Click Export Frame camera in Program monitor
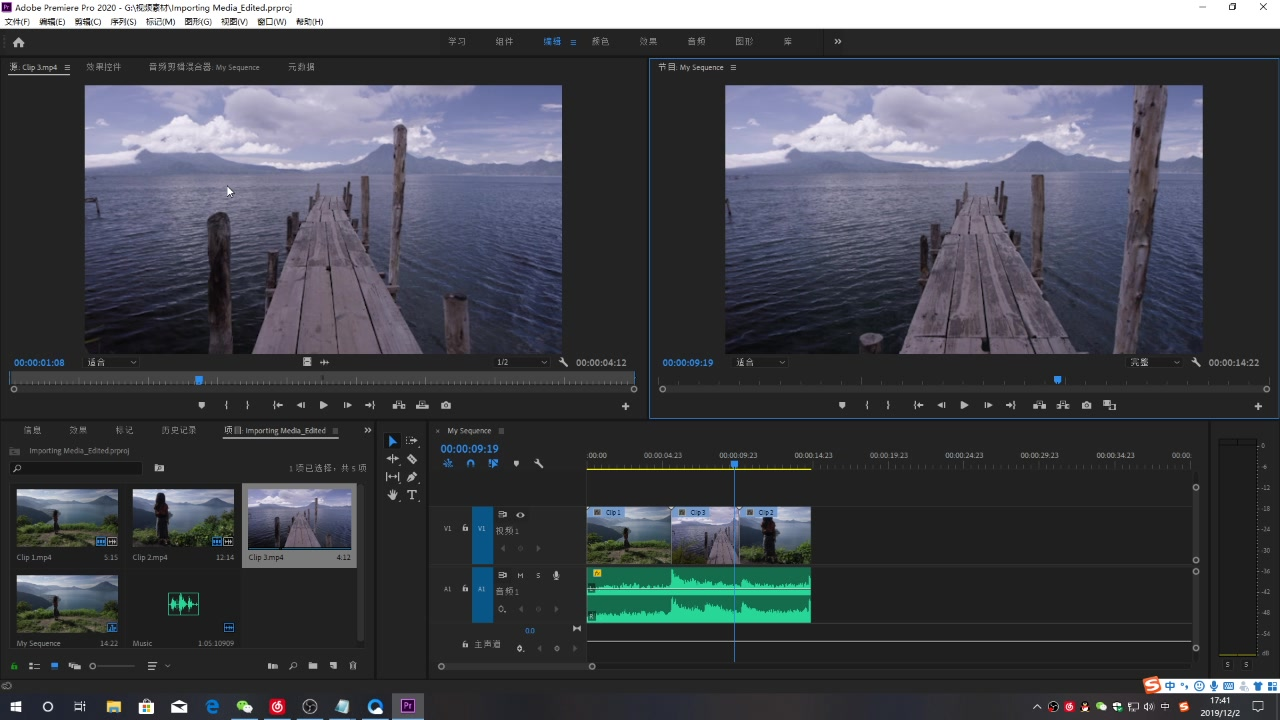1280x720 pixels. coord(1086,405)
